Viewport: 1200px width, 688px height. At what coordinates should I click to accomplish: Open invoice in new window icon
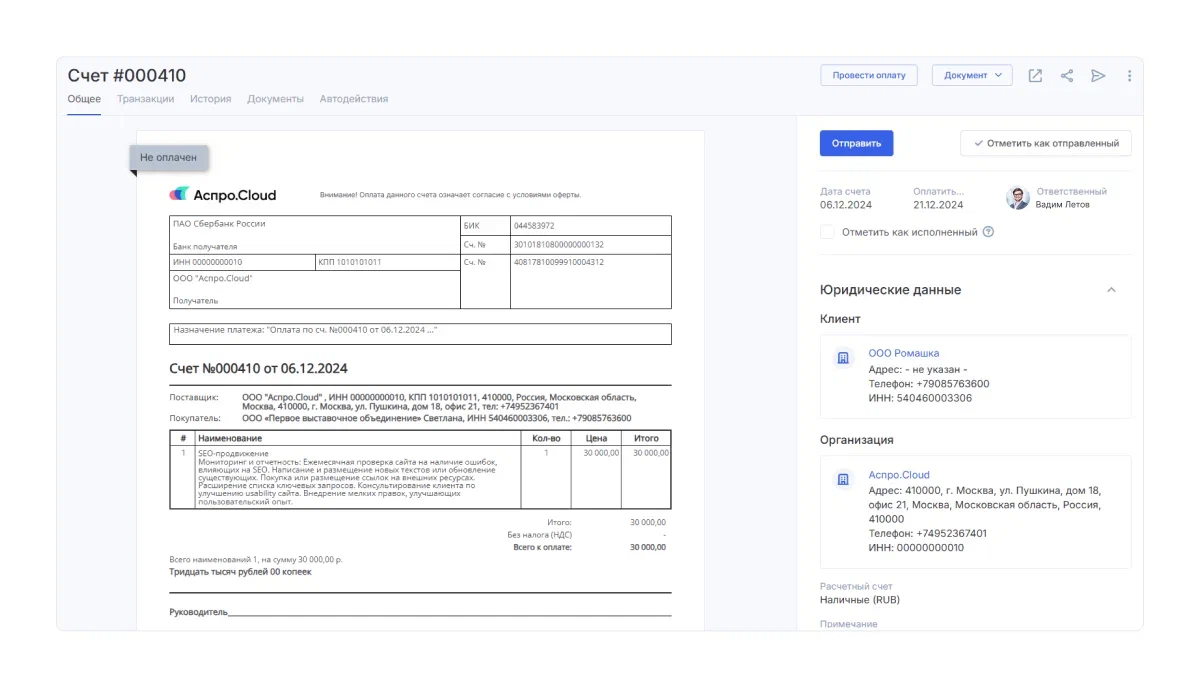point(1035,76)
